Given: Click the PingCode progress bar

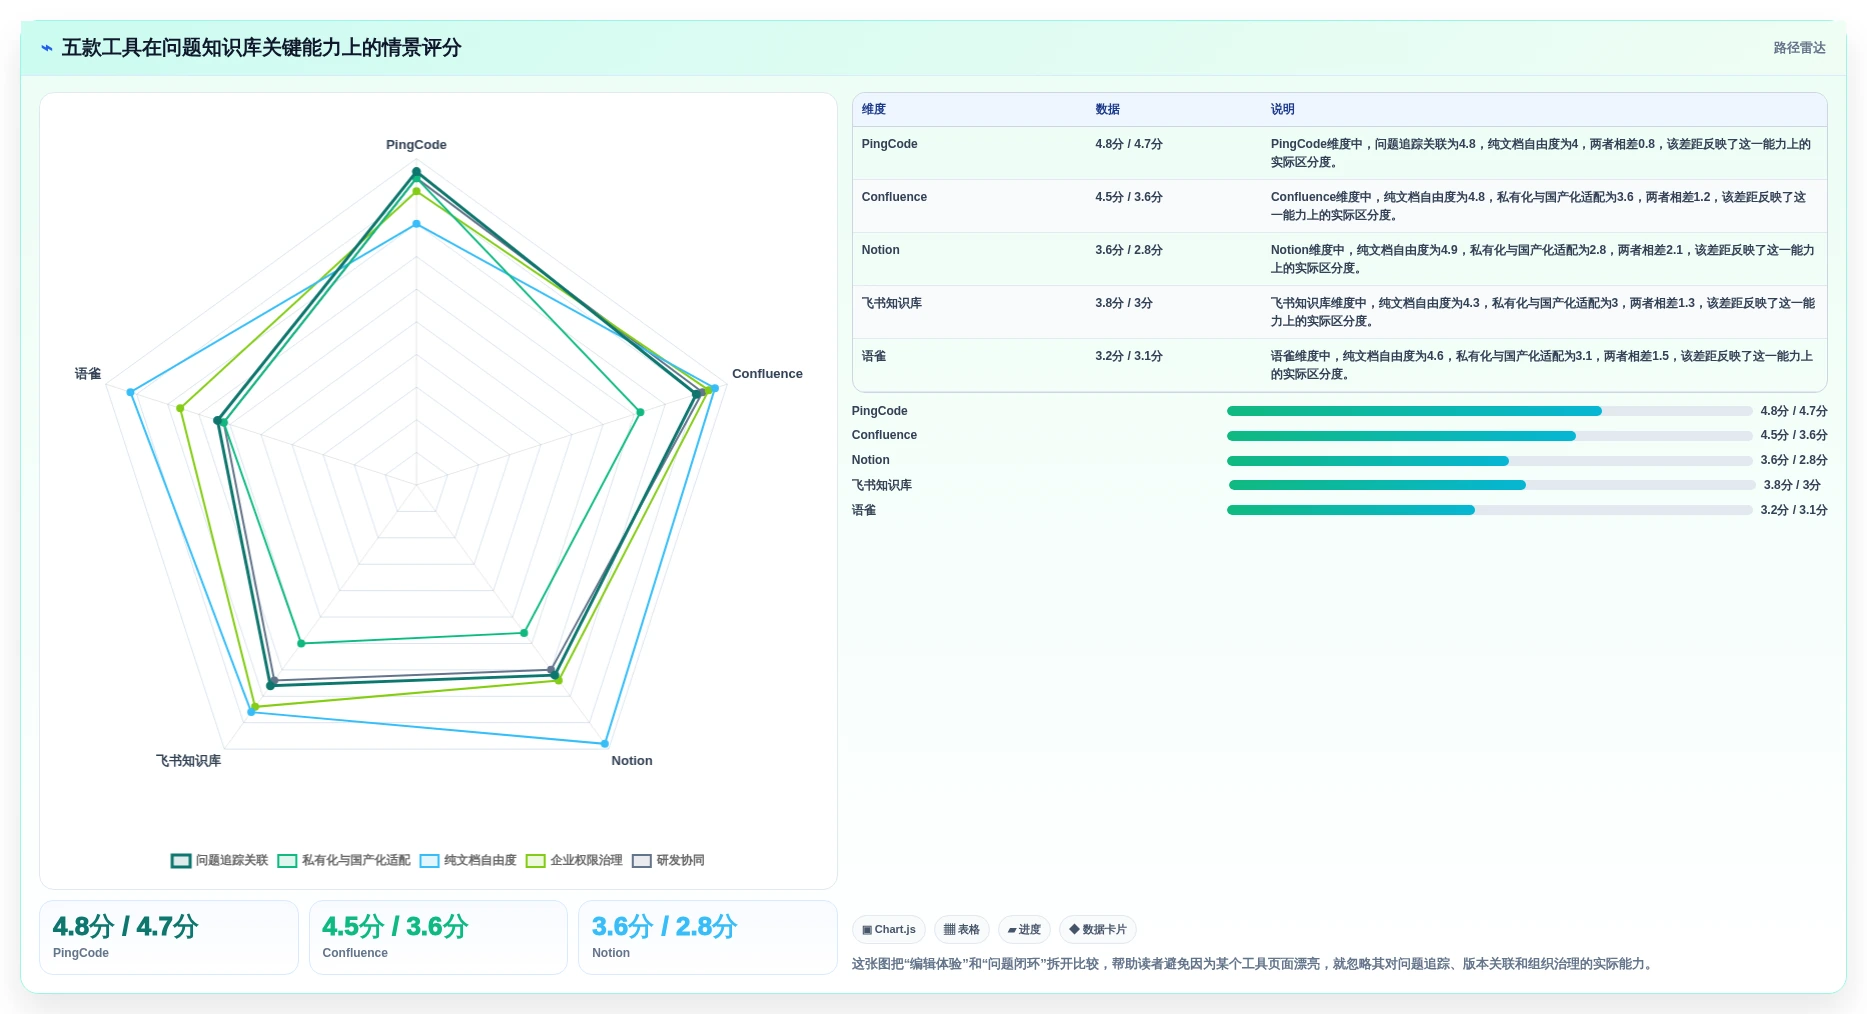Looking at the screenshot, I should (x=1489, y=411).
